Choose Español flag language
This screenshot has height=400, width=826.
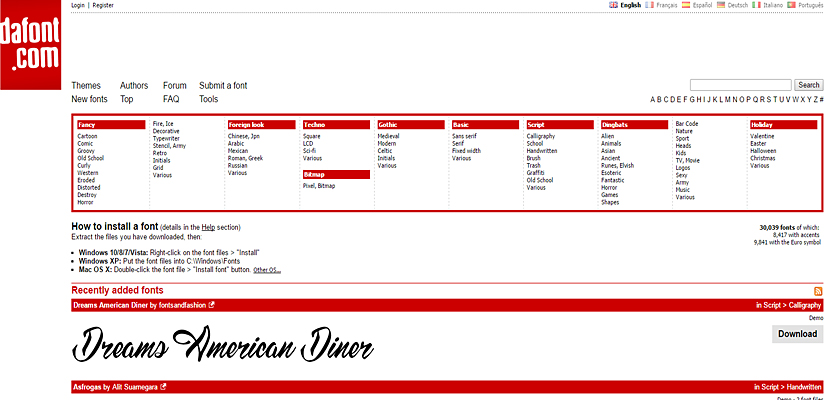tap(686, 5)
